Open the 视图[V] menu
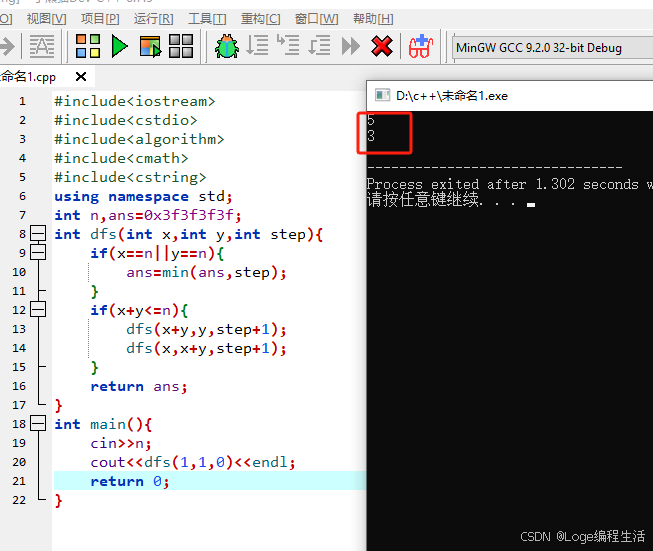This screenshot has width=653, height=551. tap(46, 19)
